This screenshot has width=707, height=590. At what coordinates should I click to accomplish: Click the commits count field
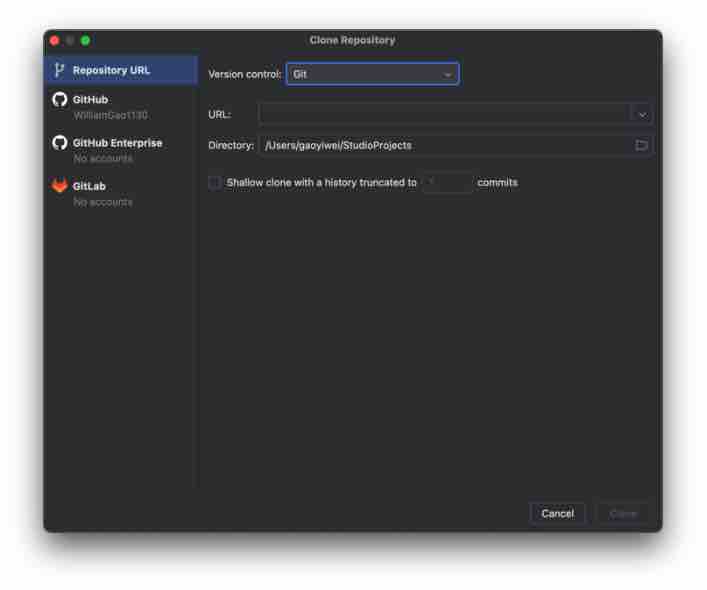tap(447, 183)
